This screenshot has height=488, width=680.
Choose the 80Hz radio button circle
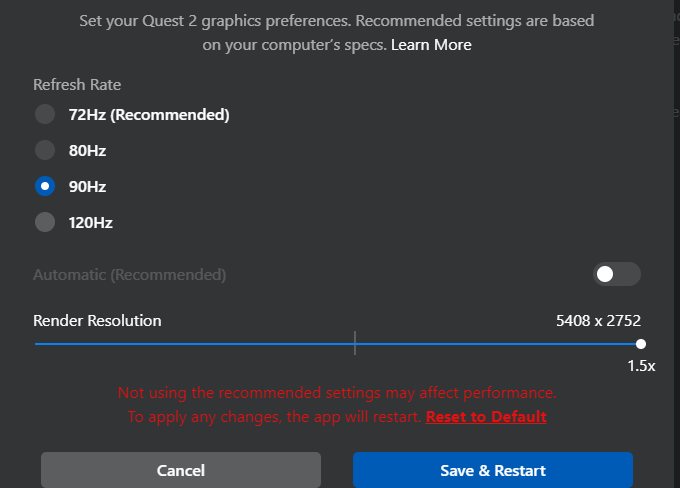click(x=45, y=150)
